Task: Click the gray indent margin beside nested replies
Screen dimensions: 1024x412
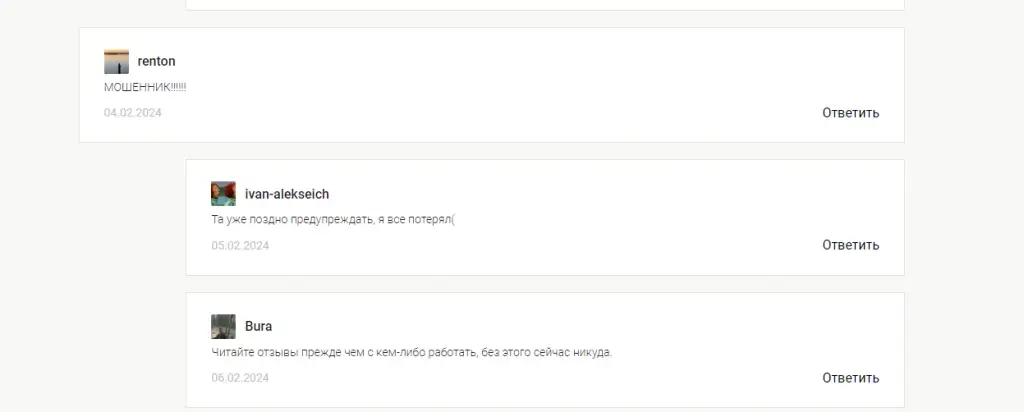Action: (x=132, y=281)
